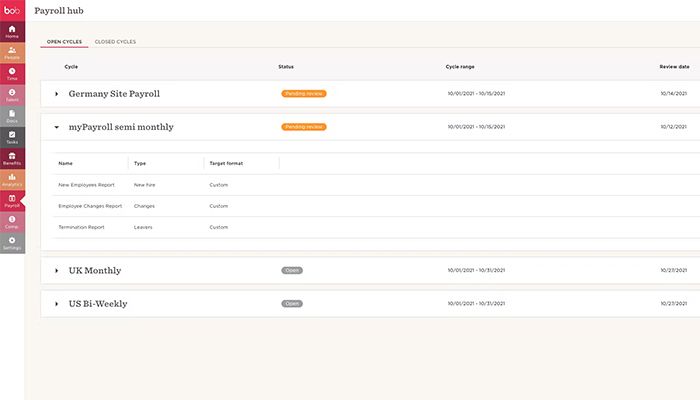Open the Termination Report
700x400 pixels.
(81, 227)
